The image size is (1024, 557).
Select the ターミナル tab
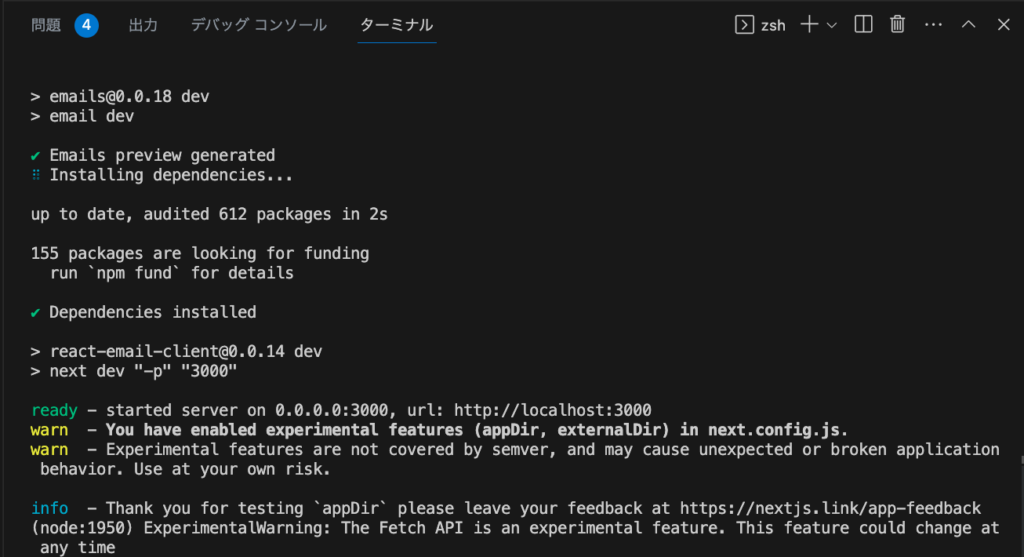[396, 25]
